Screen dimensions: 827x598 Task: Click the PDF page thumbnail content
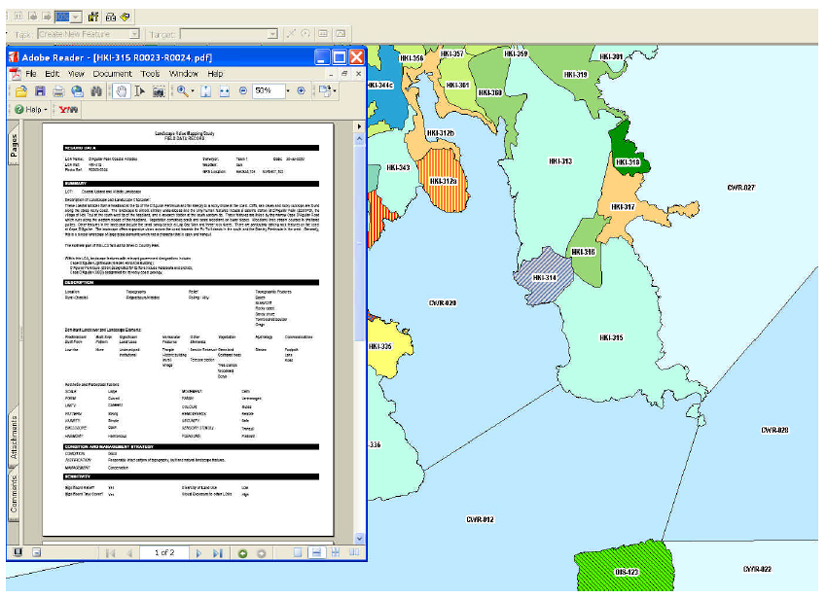point(188,330)
